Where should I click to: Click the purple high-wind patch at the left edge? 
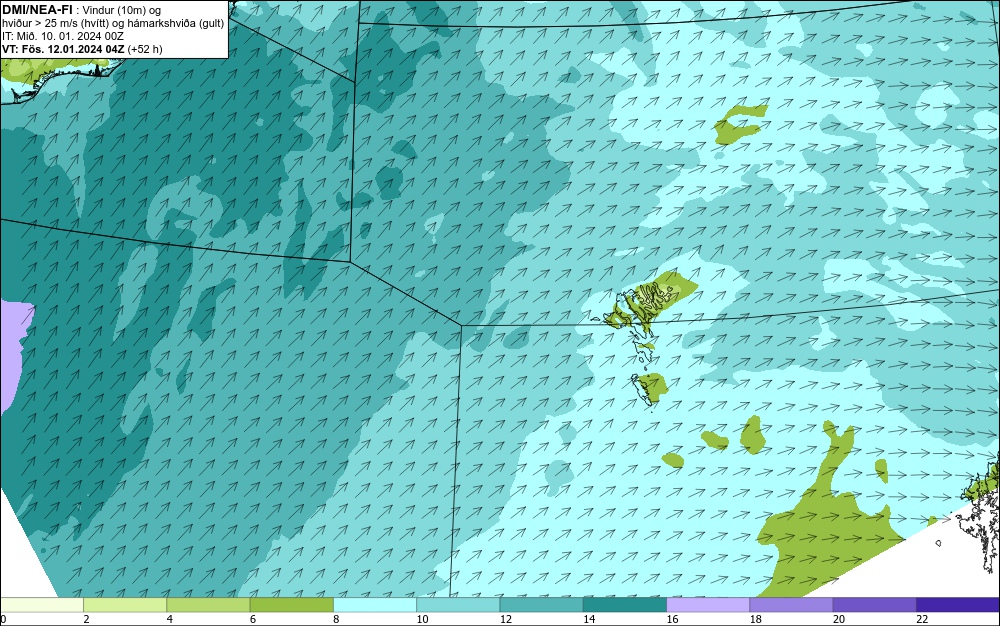tap(14, 355)
